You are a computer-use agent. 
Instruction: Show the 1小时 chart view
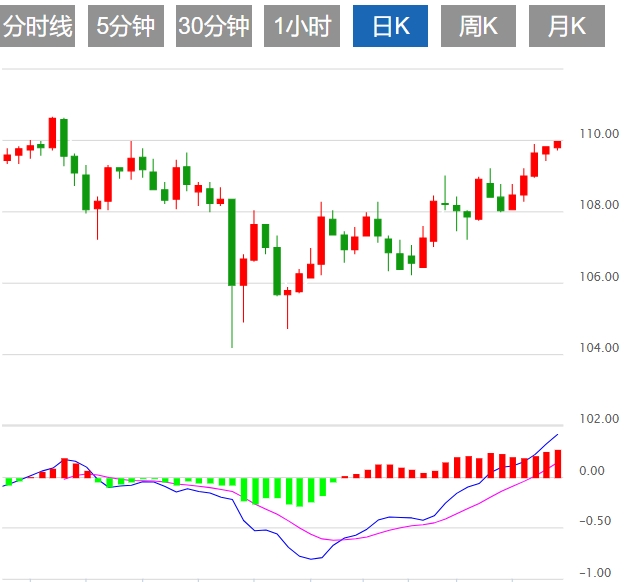click(x=302, y=26)
